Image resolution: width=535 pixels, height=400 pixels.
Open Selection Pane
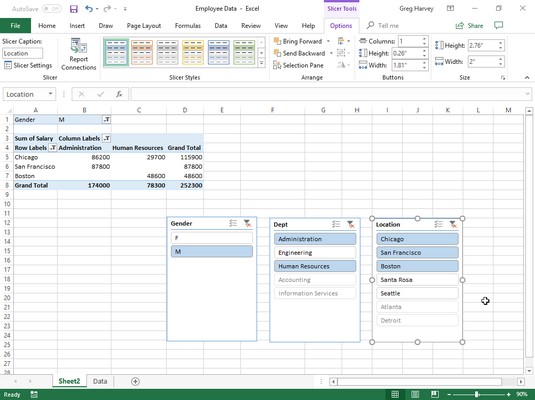pyautogui.click(x=298, y=65)
